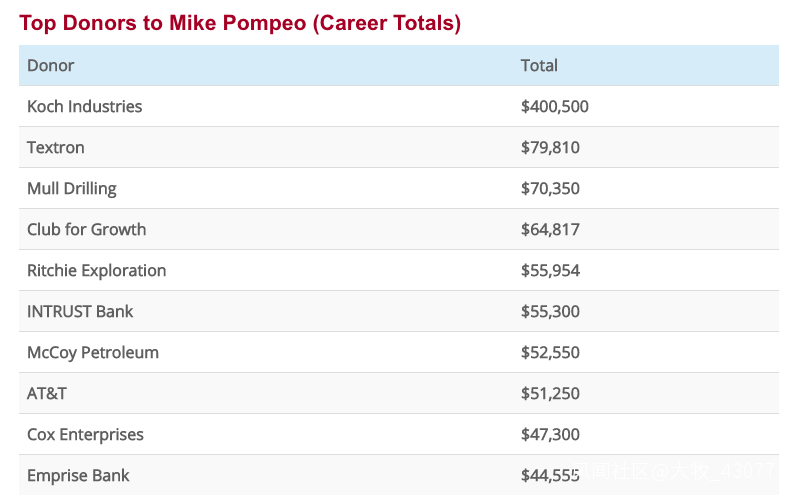Viewport: 787px width, 496px height.
Task: Click the Top Donors to Mike Pompeo heading
Action: 240,23
